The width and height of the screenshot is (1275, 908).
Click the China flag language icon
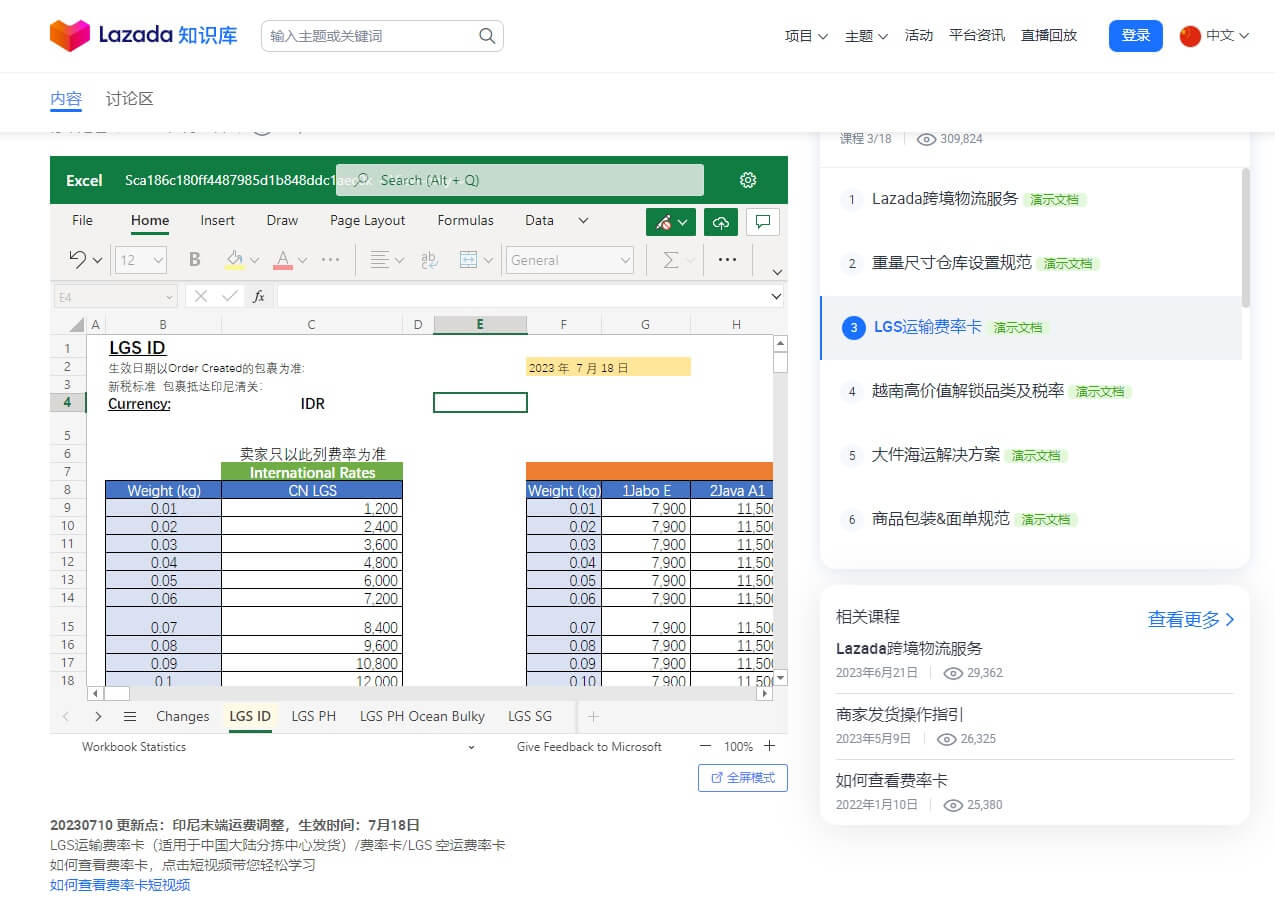1190,36
